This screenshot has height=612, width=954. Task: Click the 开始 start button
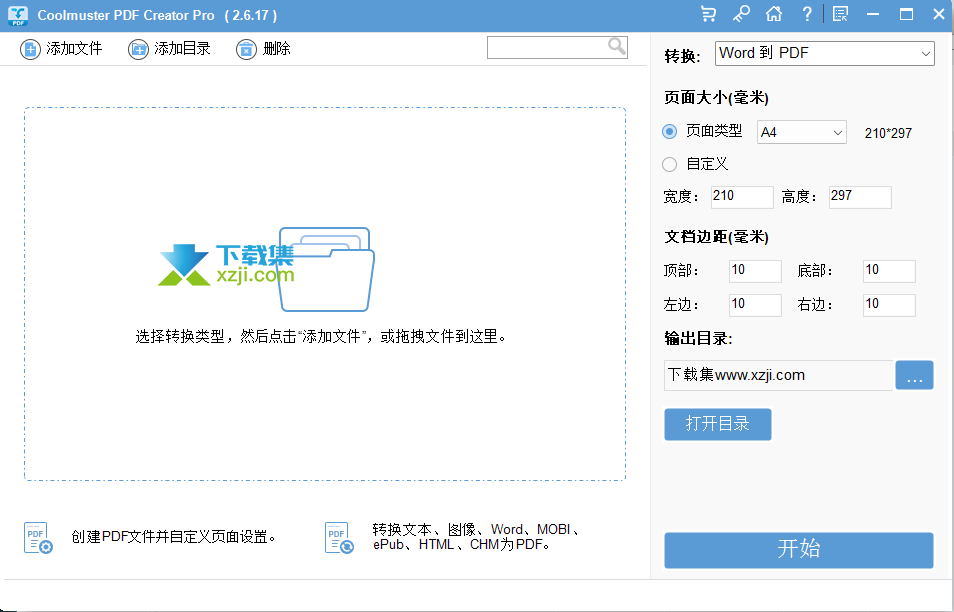coord(798,550)
